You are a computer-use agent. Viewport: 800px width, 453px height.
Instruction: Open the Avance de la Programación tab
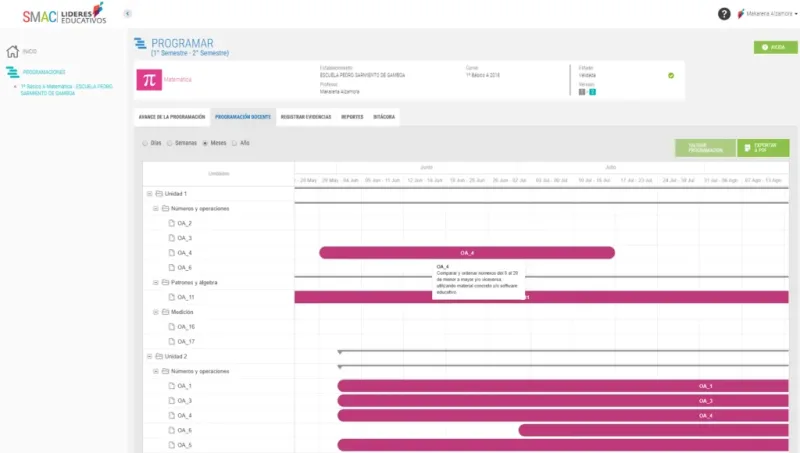pos(172,117)
